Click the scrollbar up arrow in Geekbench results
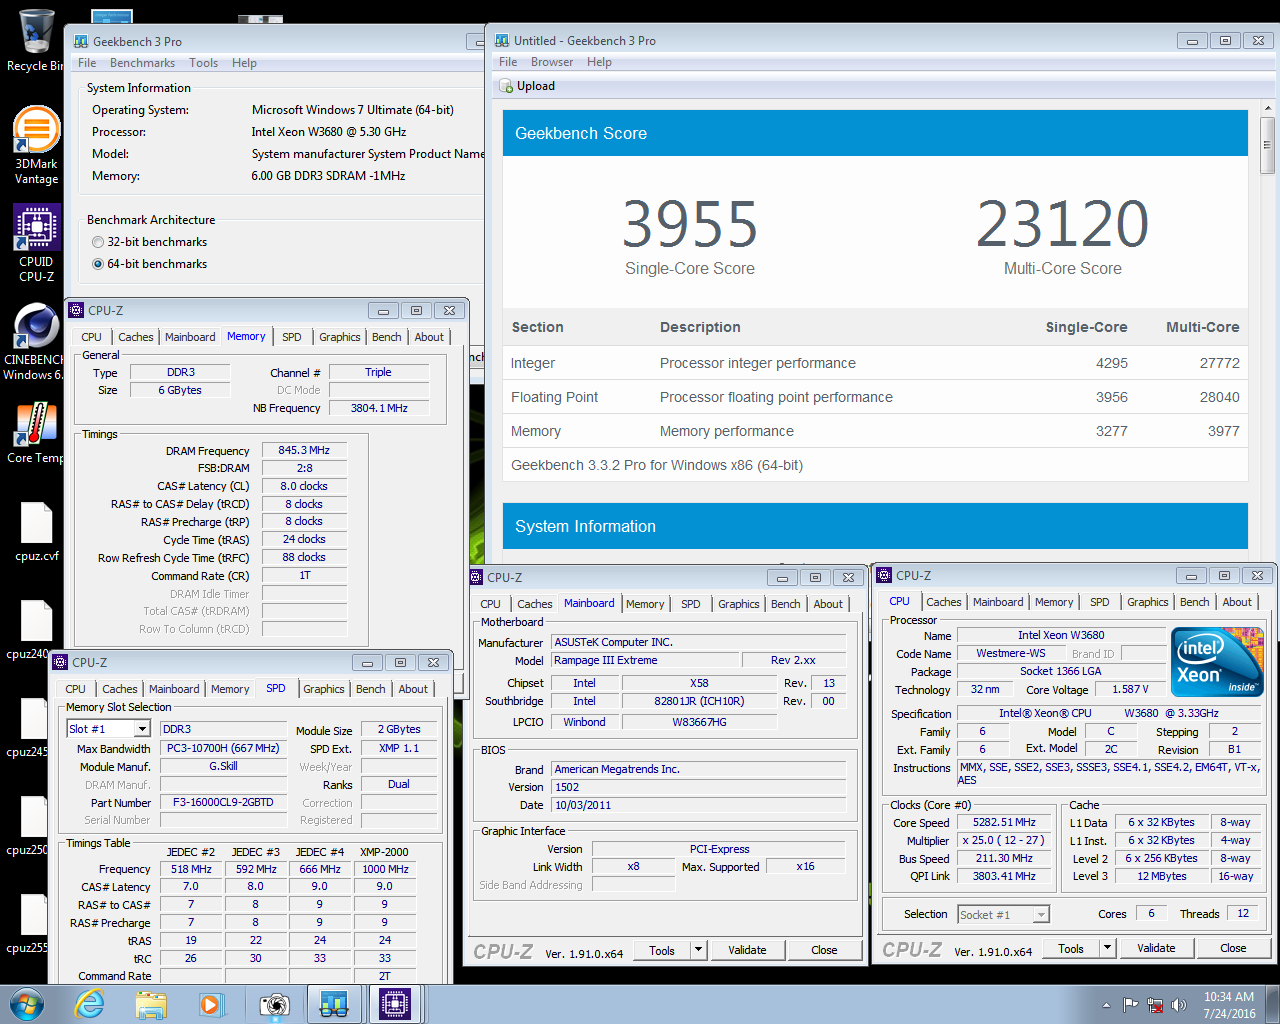 [x=1267, y=107]
